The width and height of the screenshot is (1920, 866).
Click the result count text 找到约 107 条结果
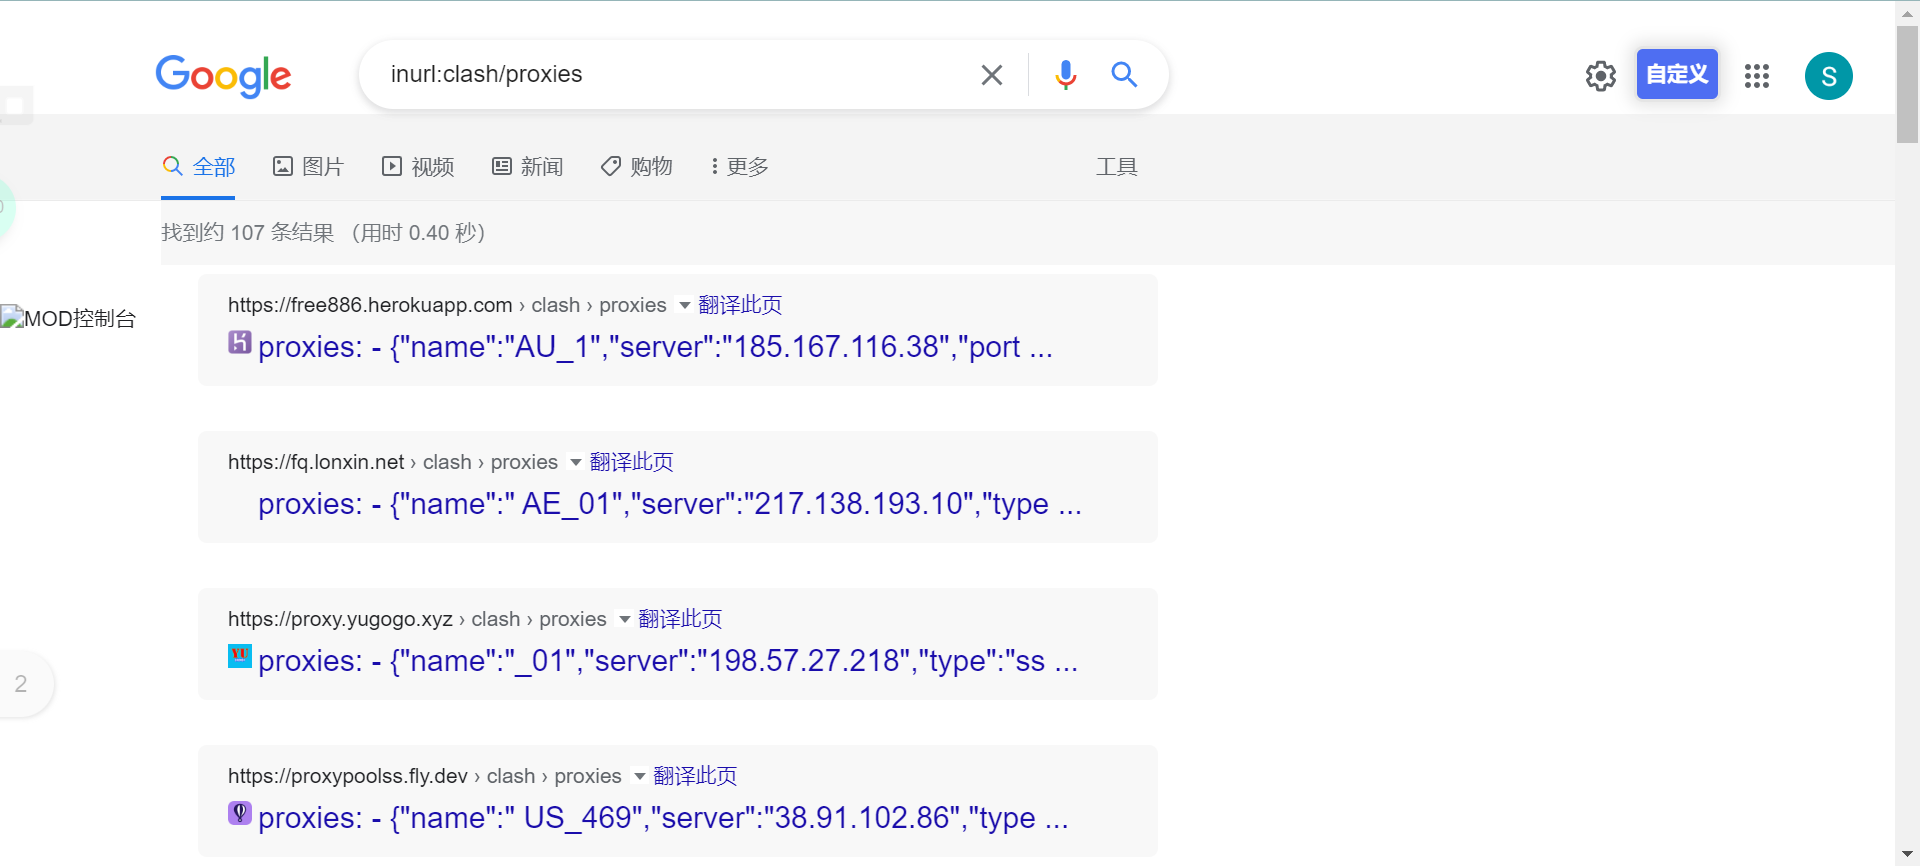click(x=248, y=233)
